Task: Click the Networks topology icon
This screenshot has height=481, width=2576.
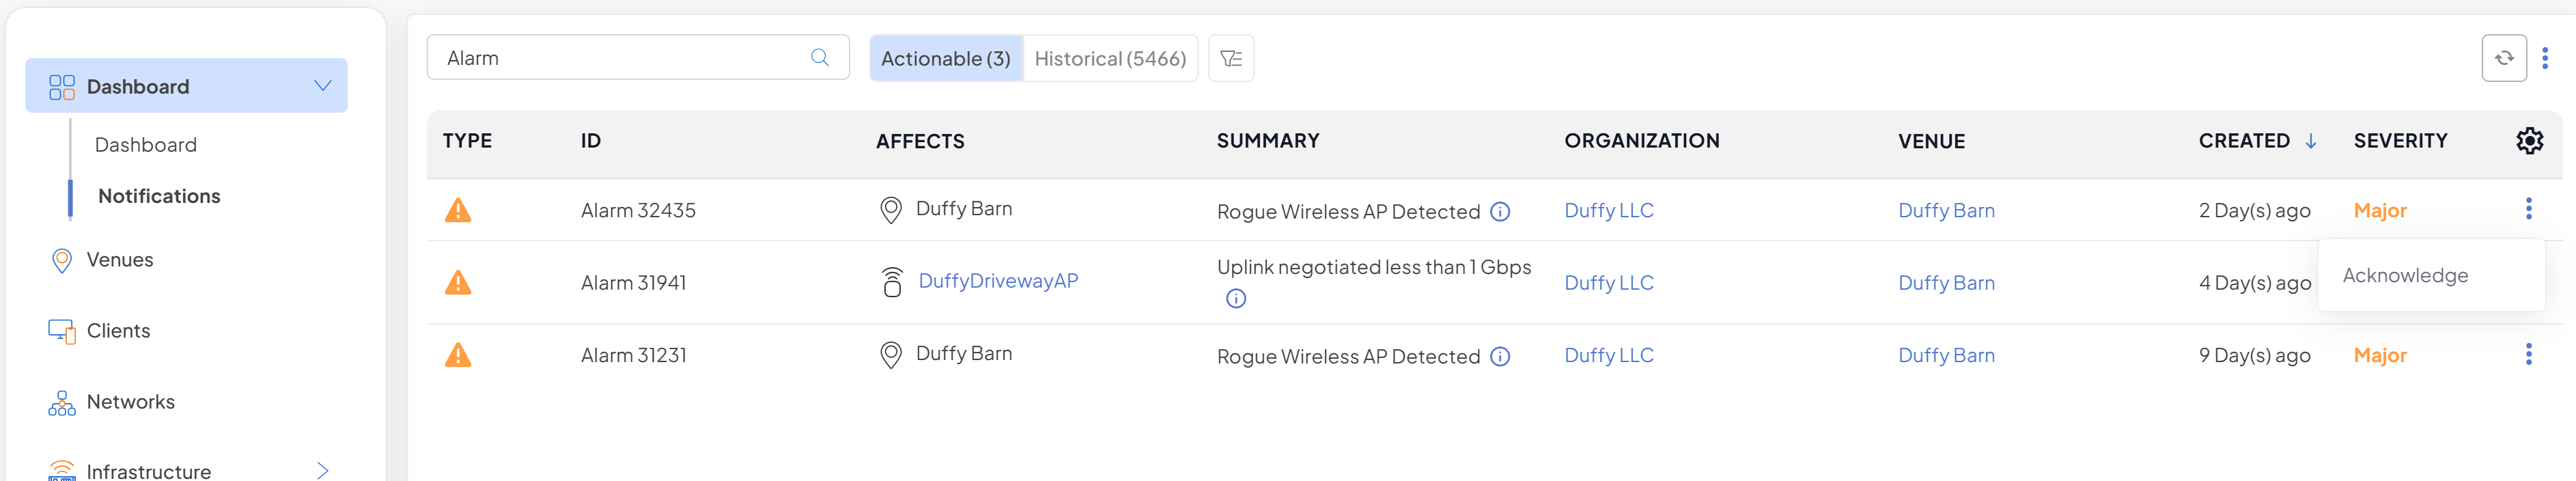Action: [62, 403]
